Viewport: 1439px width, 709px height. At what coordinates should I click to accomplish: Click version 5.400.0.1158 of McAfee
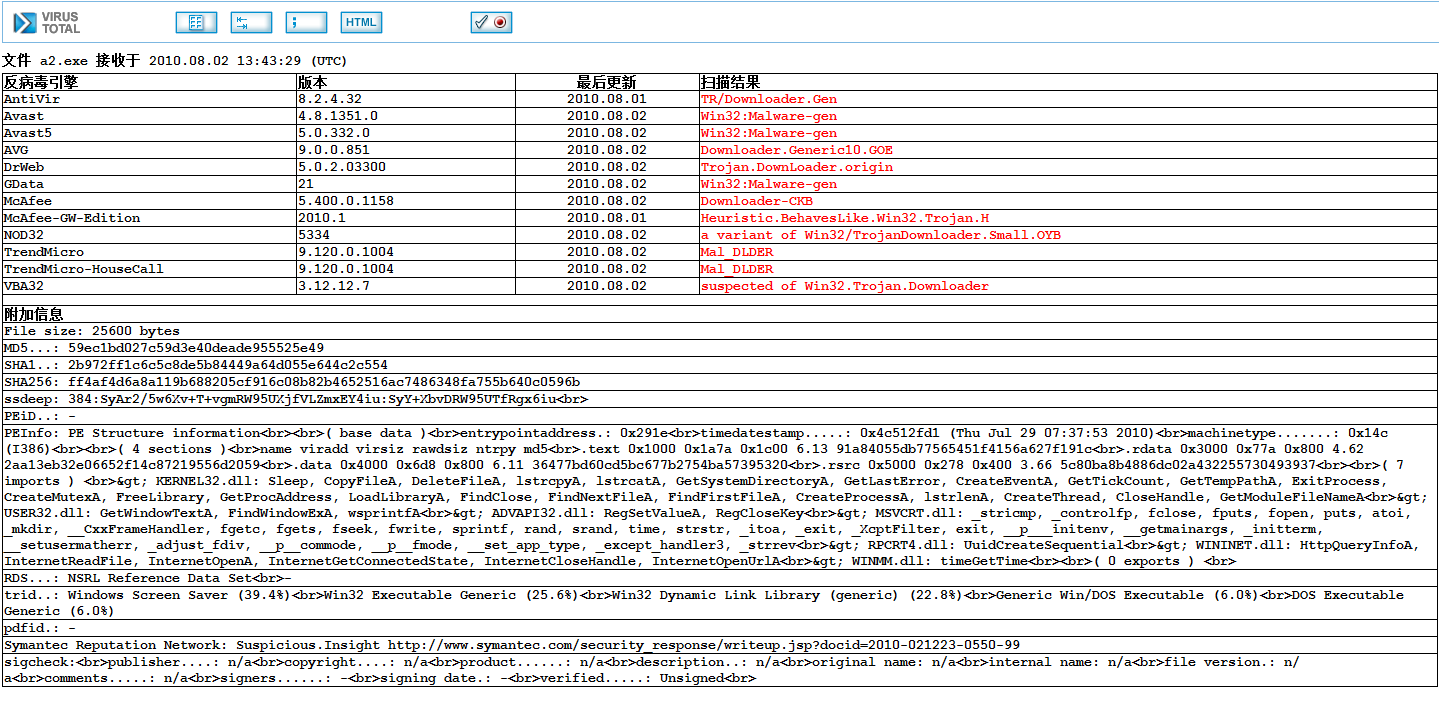click(x=346, y=201)
